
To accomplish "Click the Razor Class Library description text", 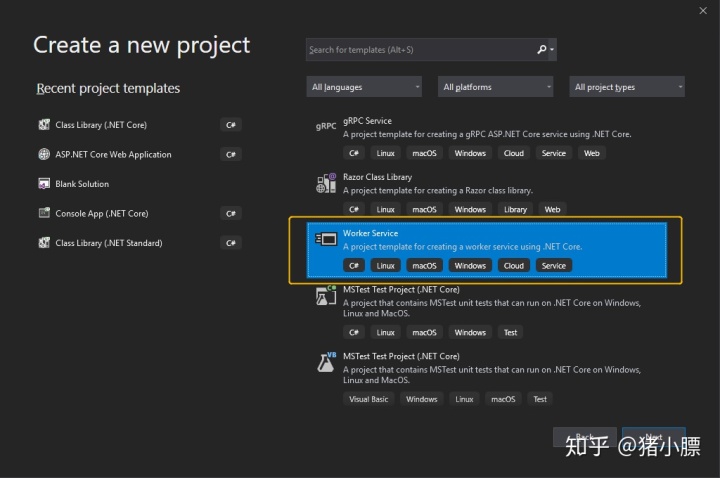I will point(438,190).
